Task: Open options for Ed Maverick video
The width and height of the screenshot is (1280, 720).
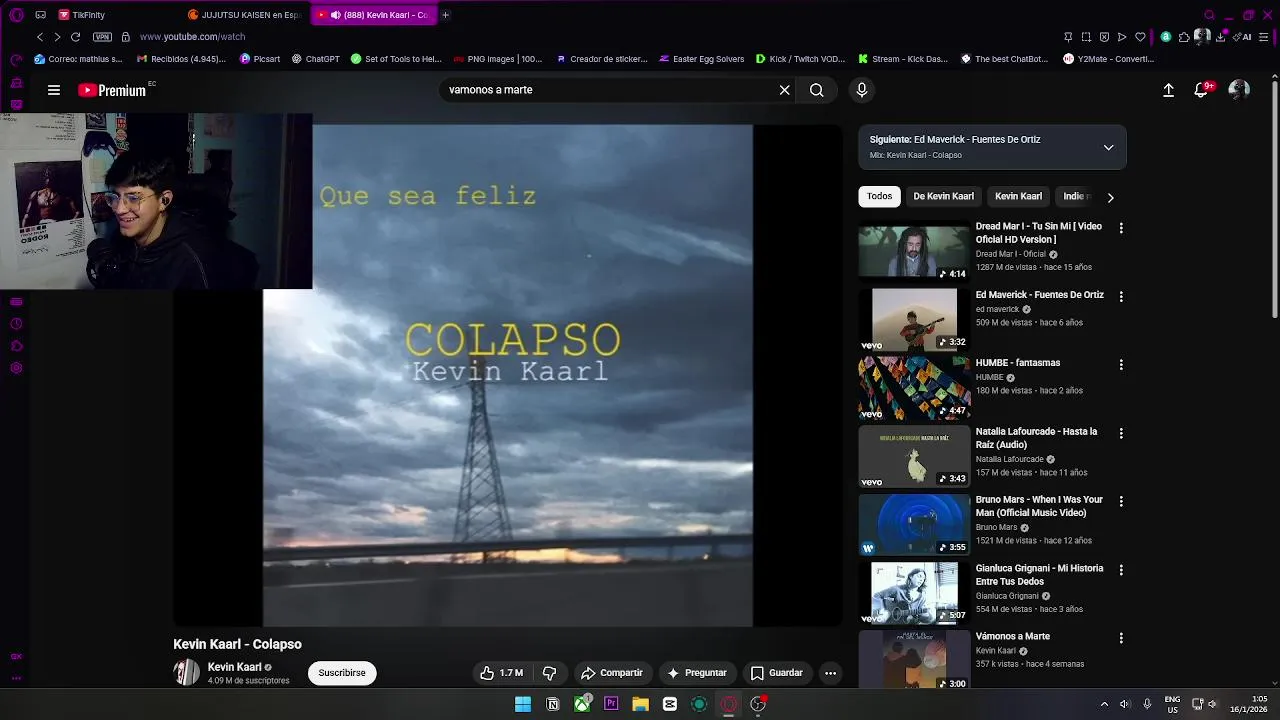Action: (1121, 297)
